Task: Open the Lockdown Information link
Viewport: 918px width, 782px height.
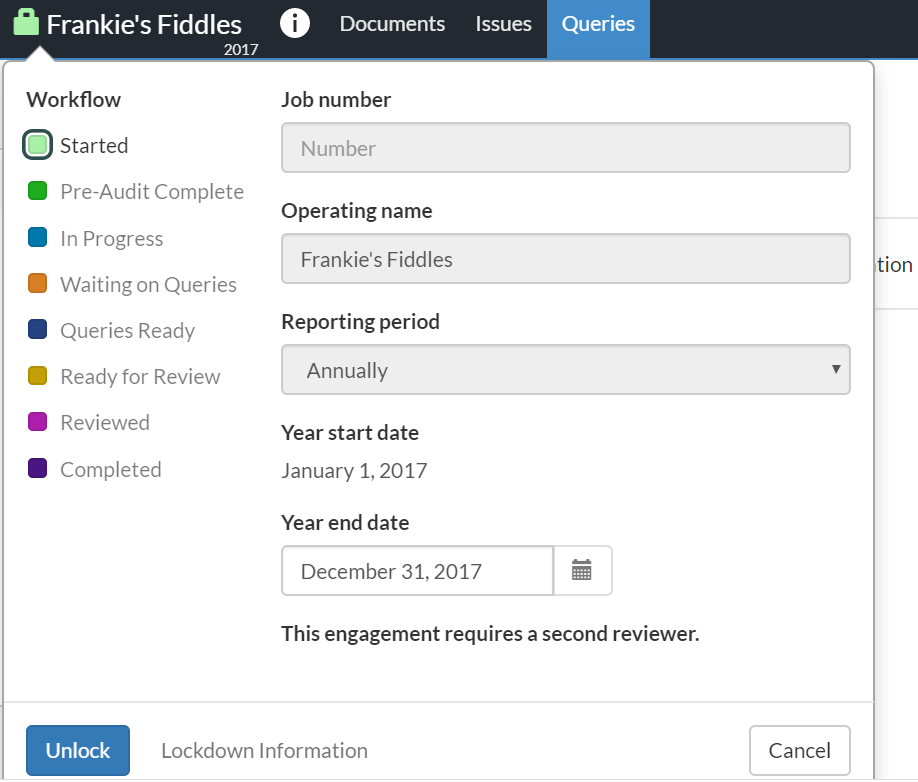Action: [264, 751]
